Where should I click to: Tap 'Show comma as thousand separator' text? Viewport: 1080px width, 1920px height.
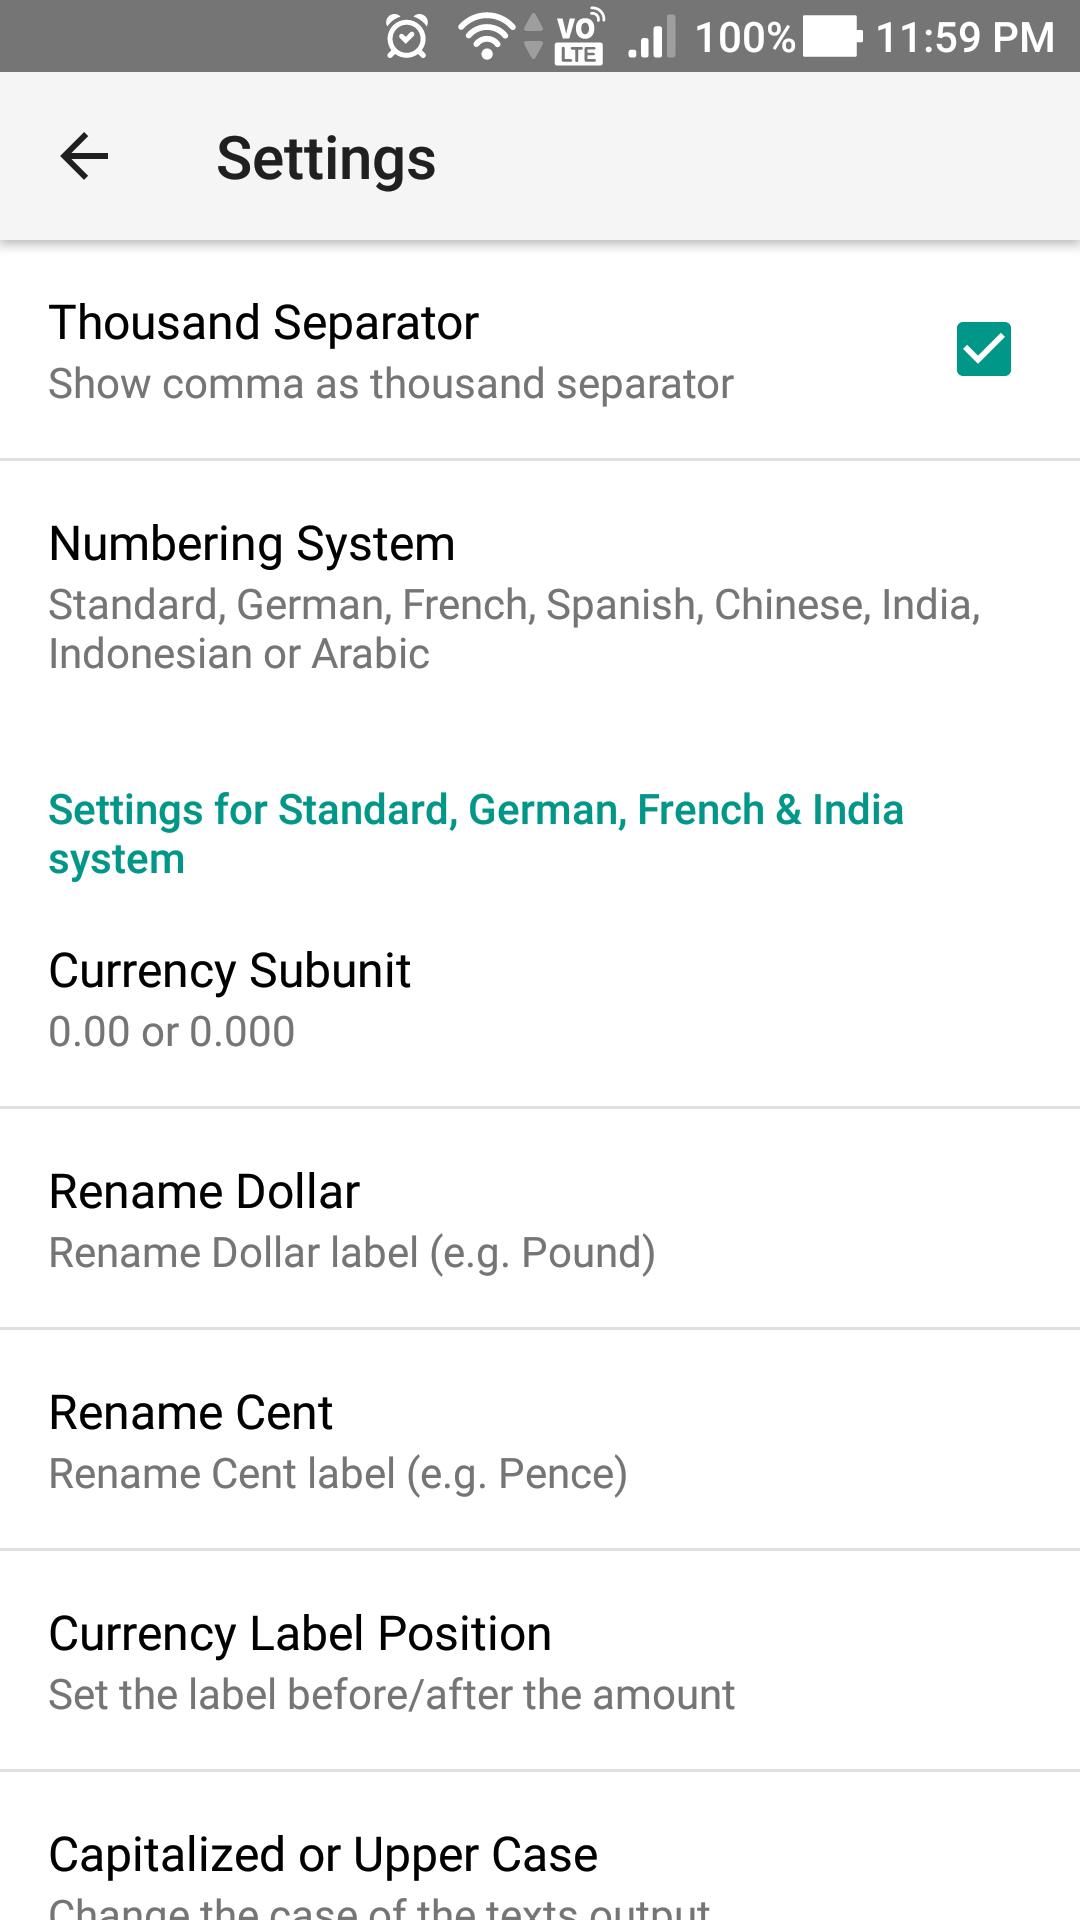coord(391,384)
